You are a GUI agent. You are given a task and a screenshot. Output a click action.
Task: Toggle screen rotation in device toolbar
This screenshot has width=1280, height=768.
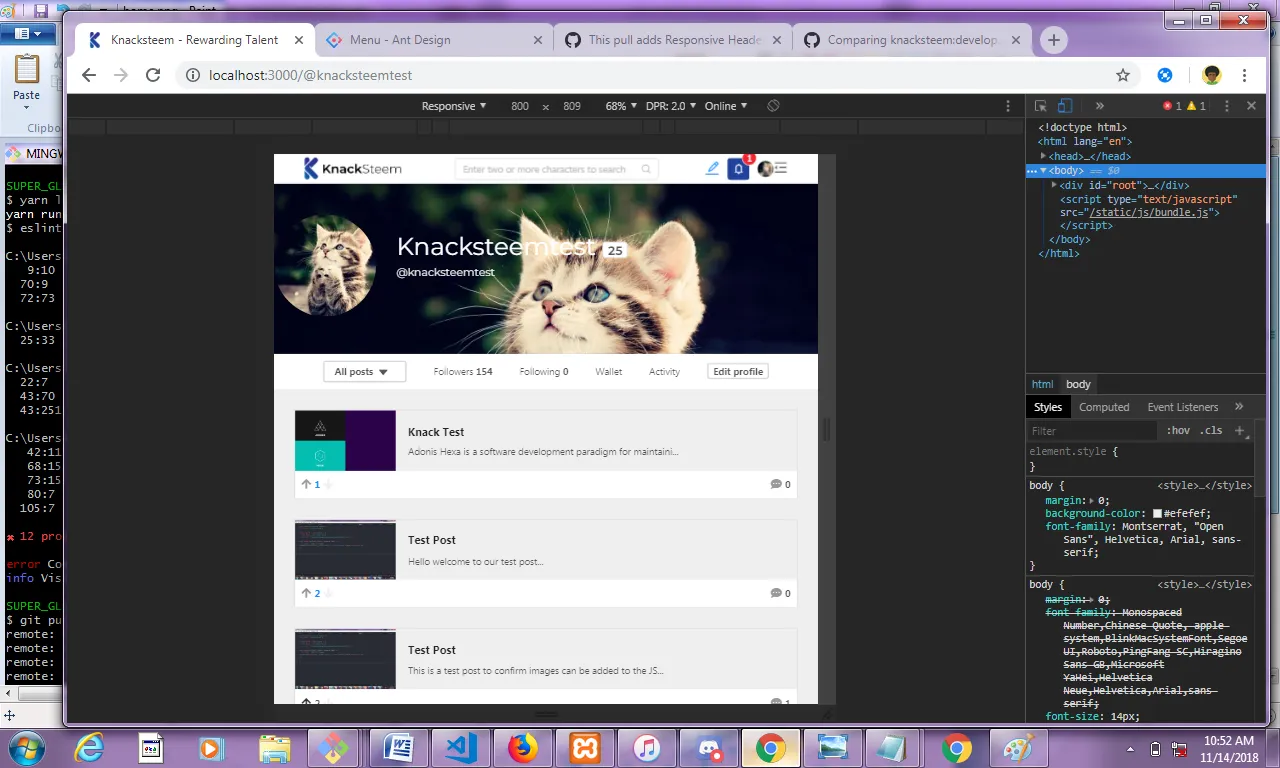(773, 106)
